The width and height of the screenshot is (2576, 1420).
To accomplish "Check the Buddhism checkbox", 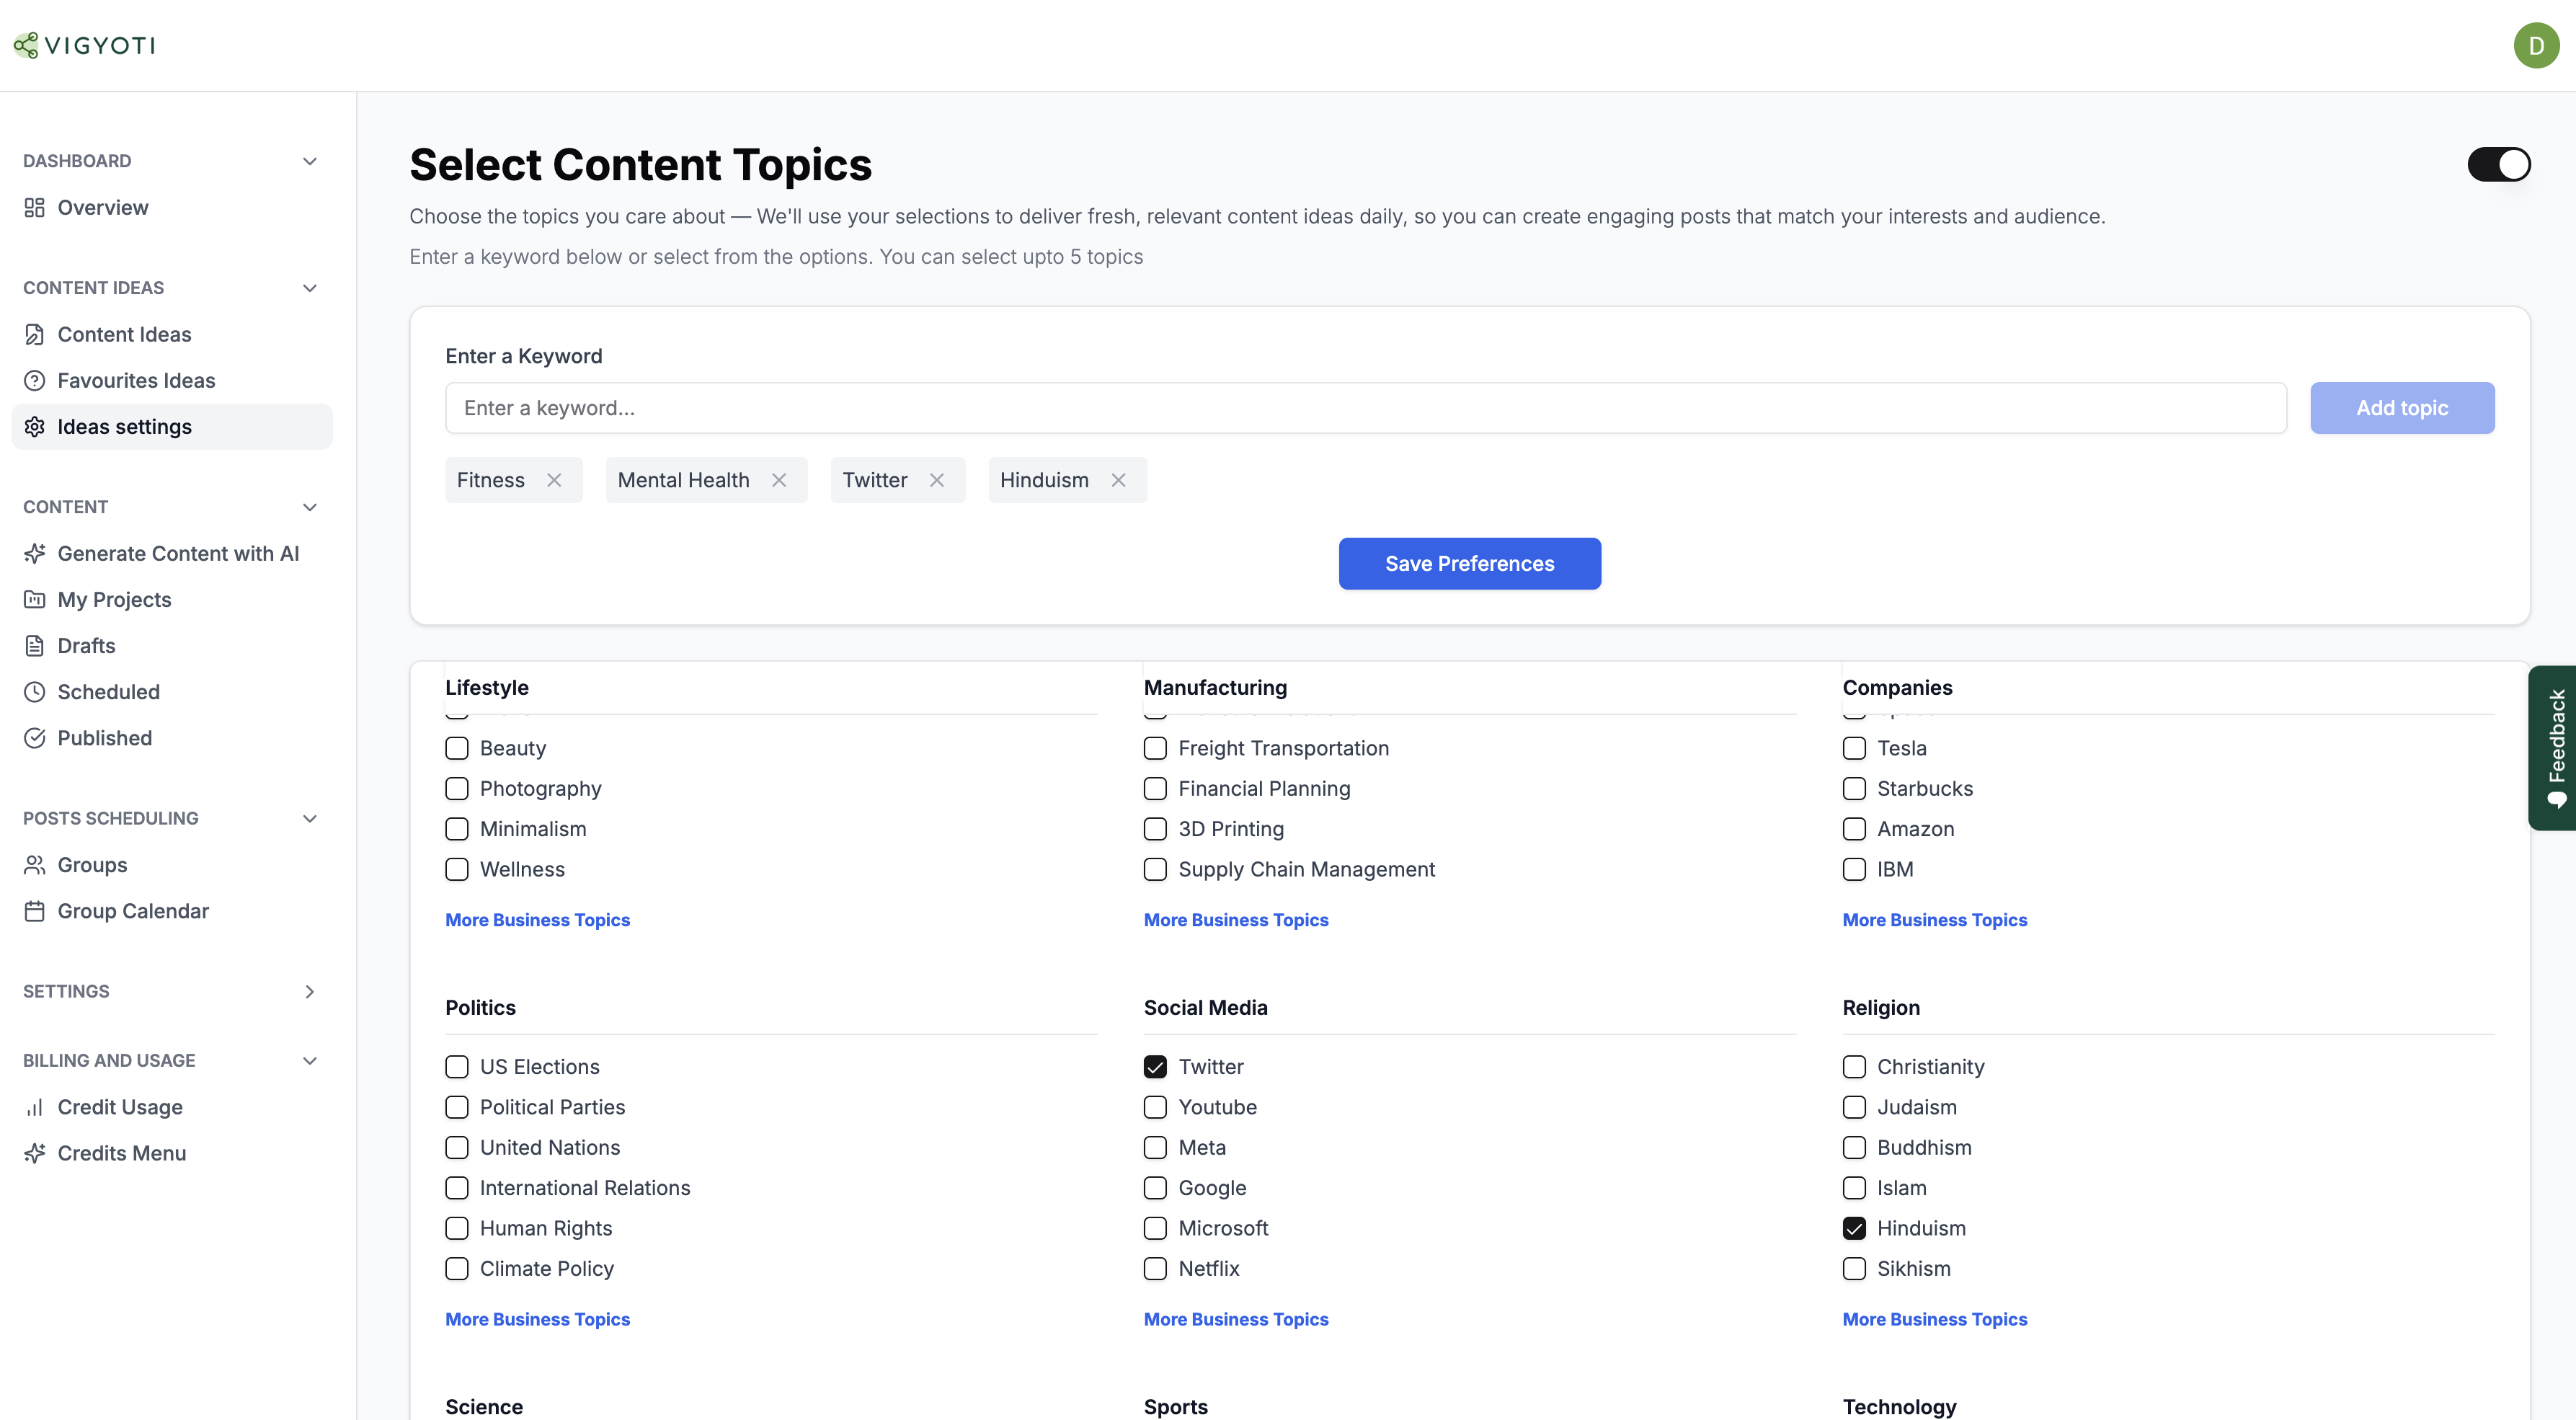I will click(1854, 1147).
